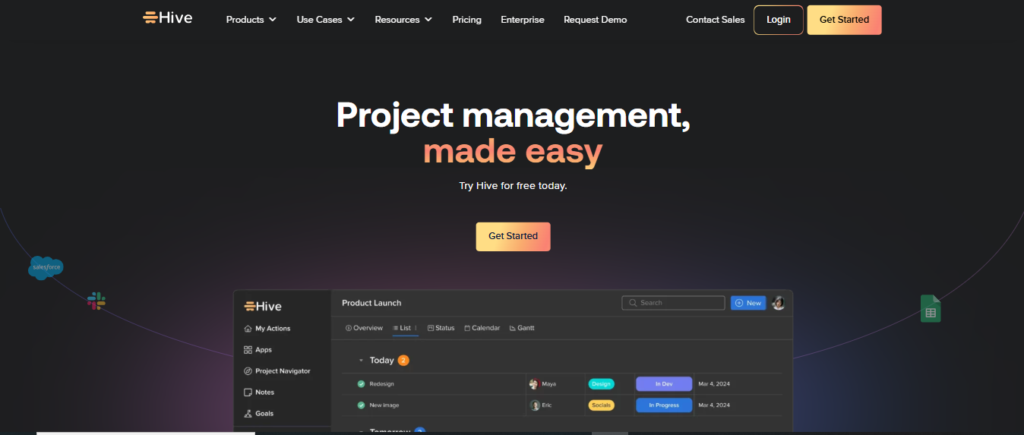
Task: Click the Search input field
Action: 673,303
